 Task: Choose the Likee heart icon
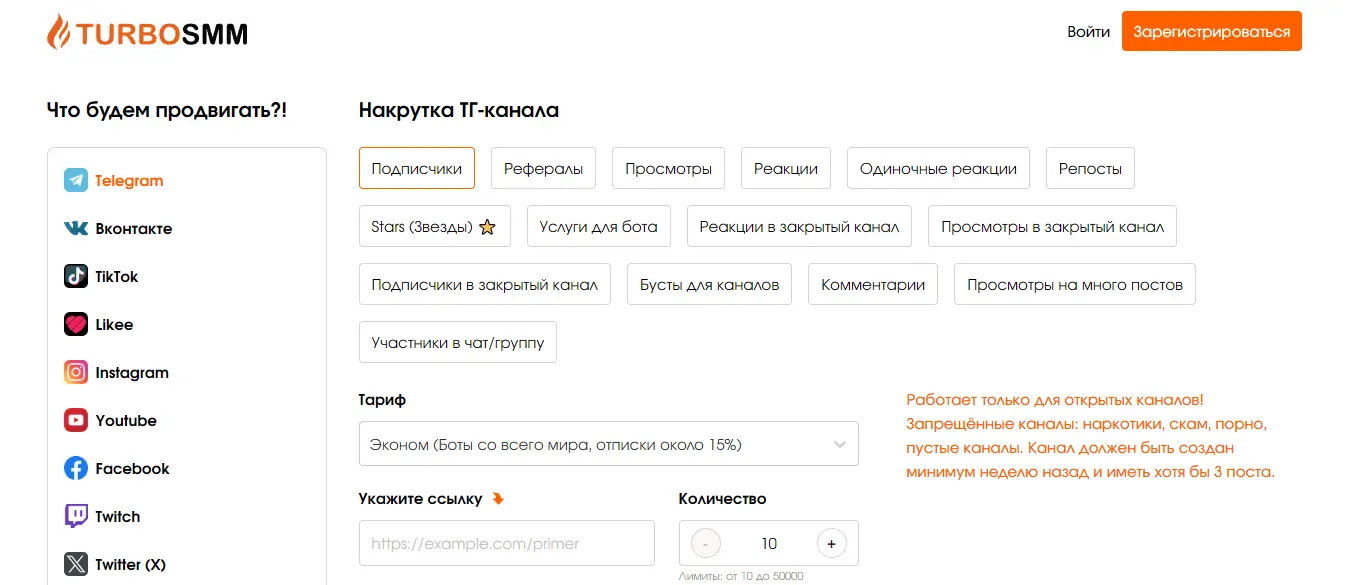click(x=76, y=325)
